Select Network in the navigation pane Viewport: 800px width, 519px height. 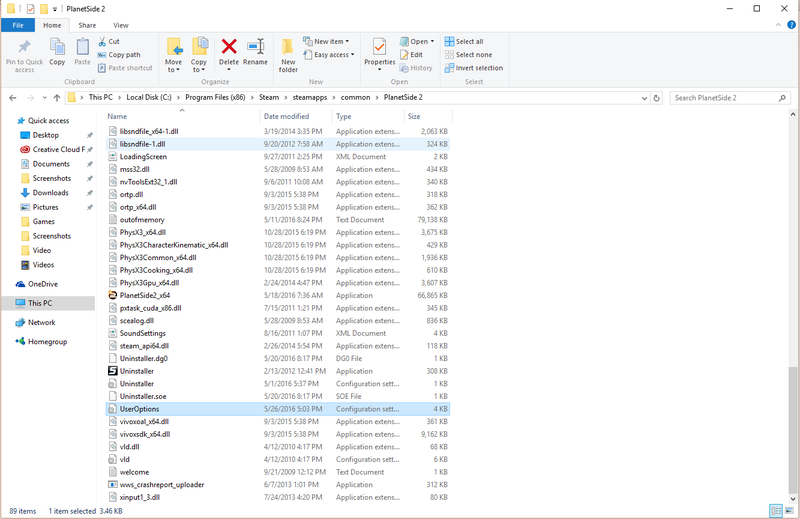click(x=41, y=323)
